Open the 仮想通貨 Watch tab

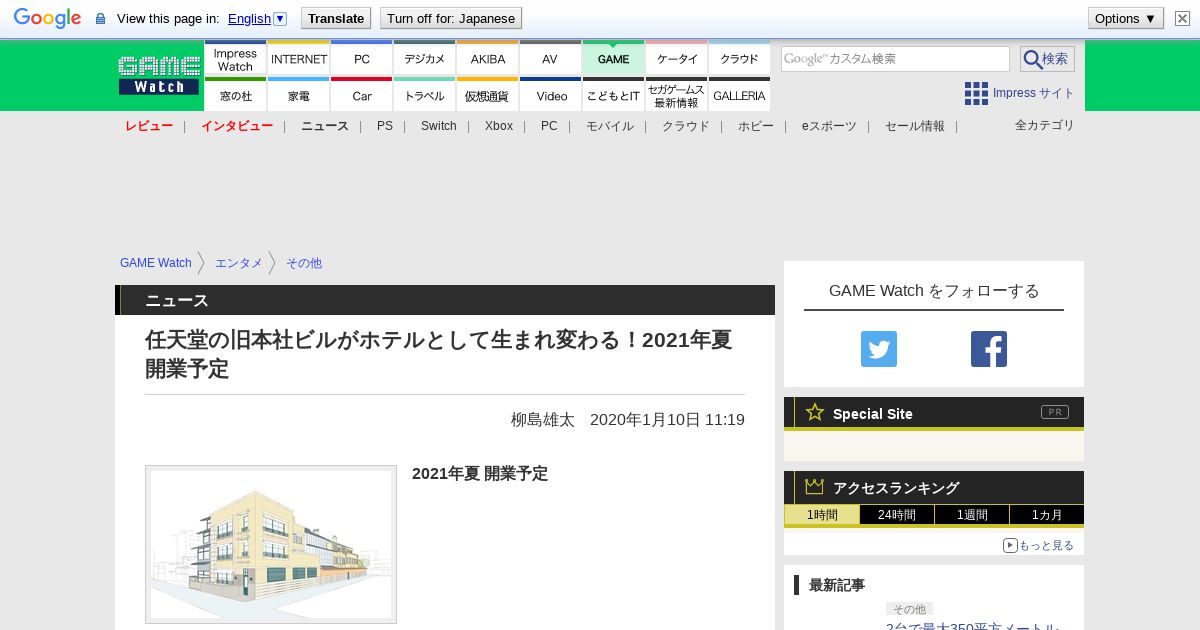coord(488,95)
